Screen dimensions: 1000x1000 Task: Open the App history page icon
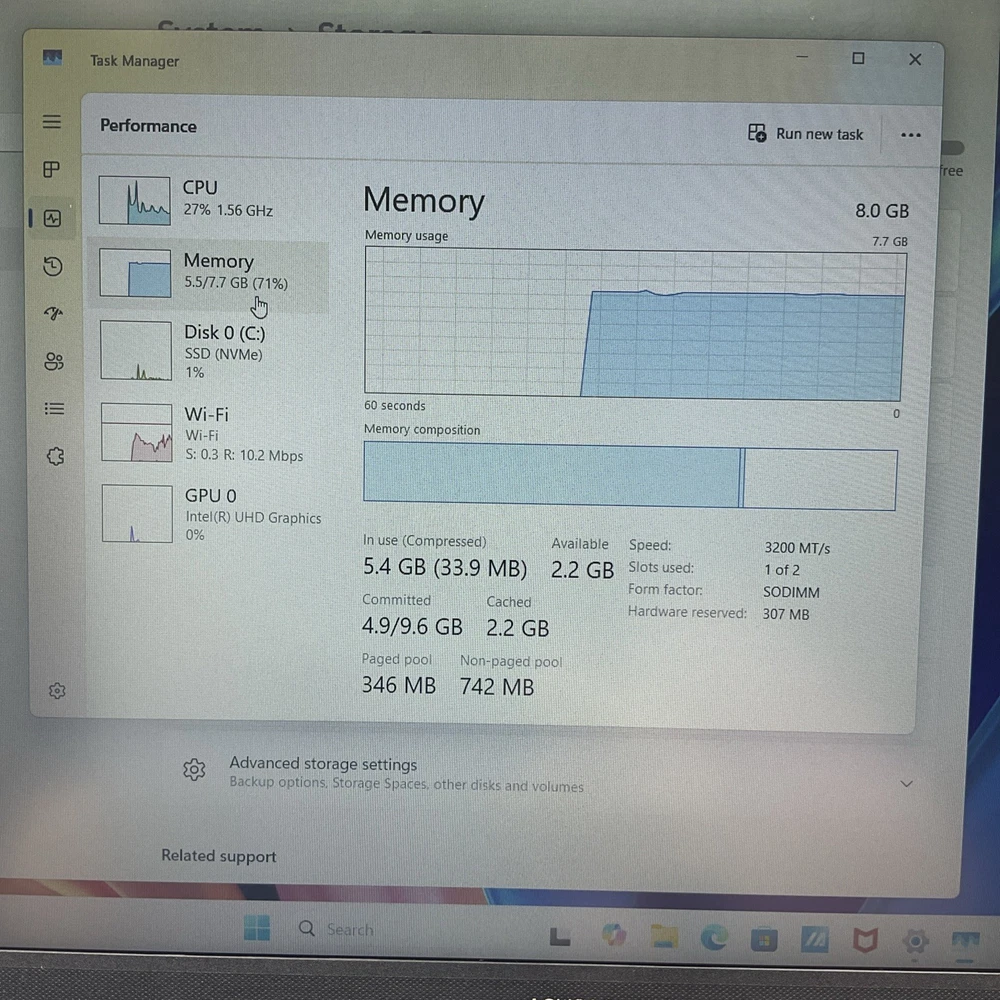click(53, 266)
